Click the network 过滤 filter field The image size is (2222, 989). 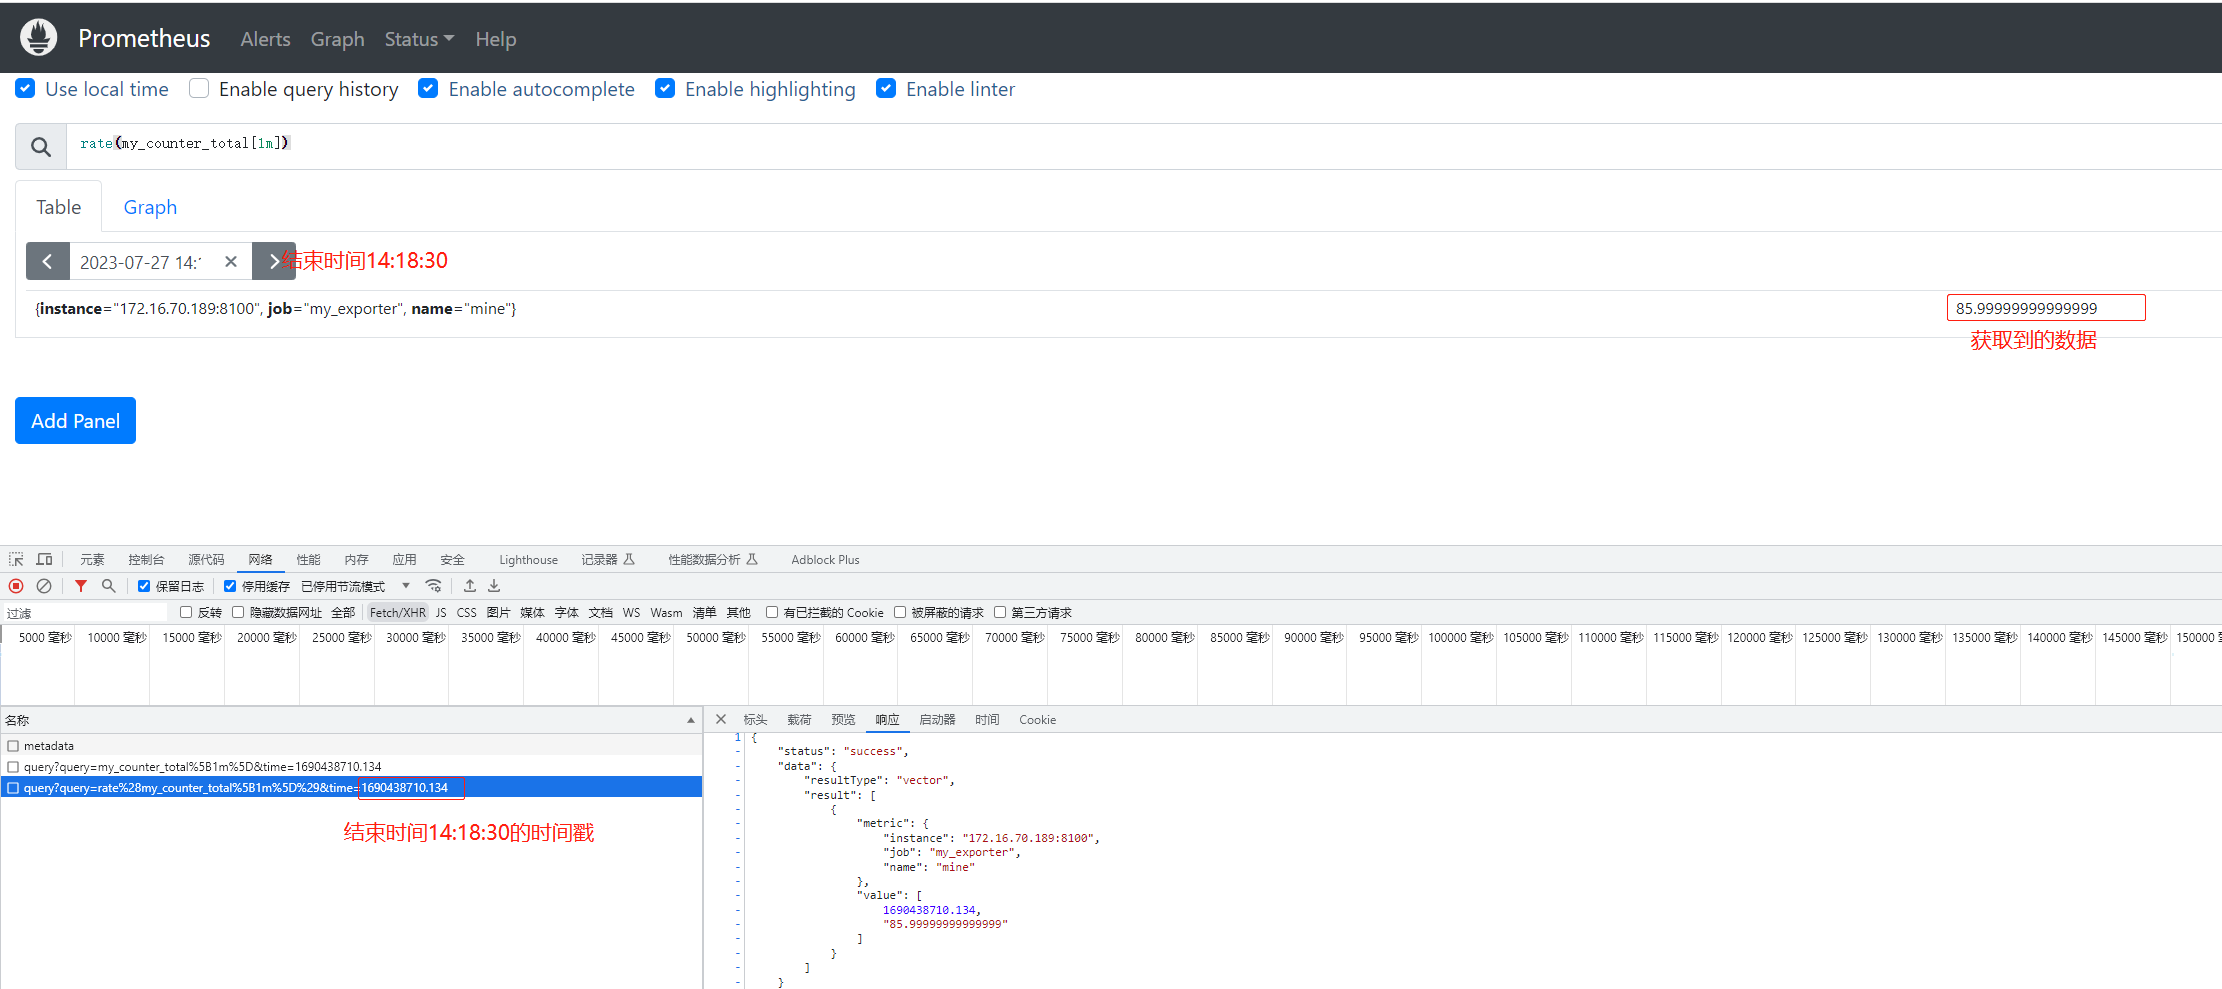point(86,612)
